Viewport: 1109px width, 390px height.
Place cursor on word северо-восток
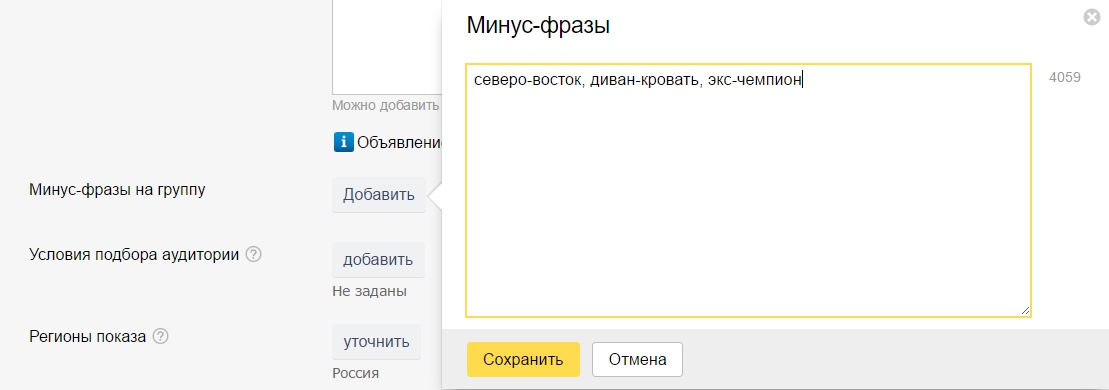tap(528, 80)
